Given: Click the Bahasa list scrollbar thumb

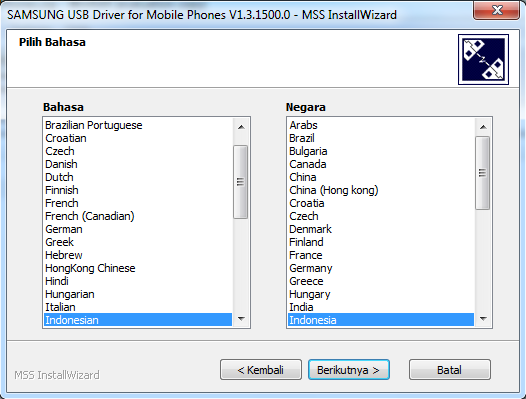Looking at the screenshot, I should (x=241, y=182).
